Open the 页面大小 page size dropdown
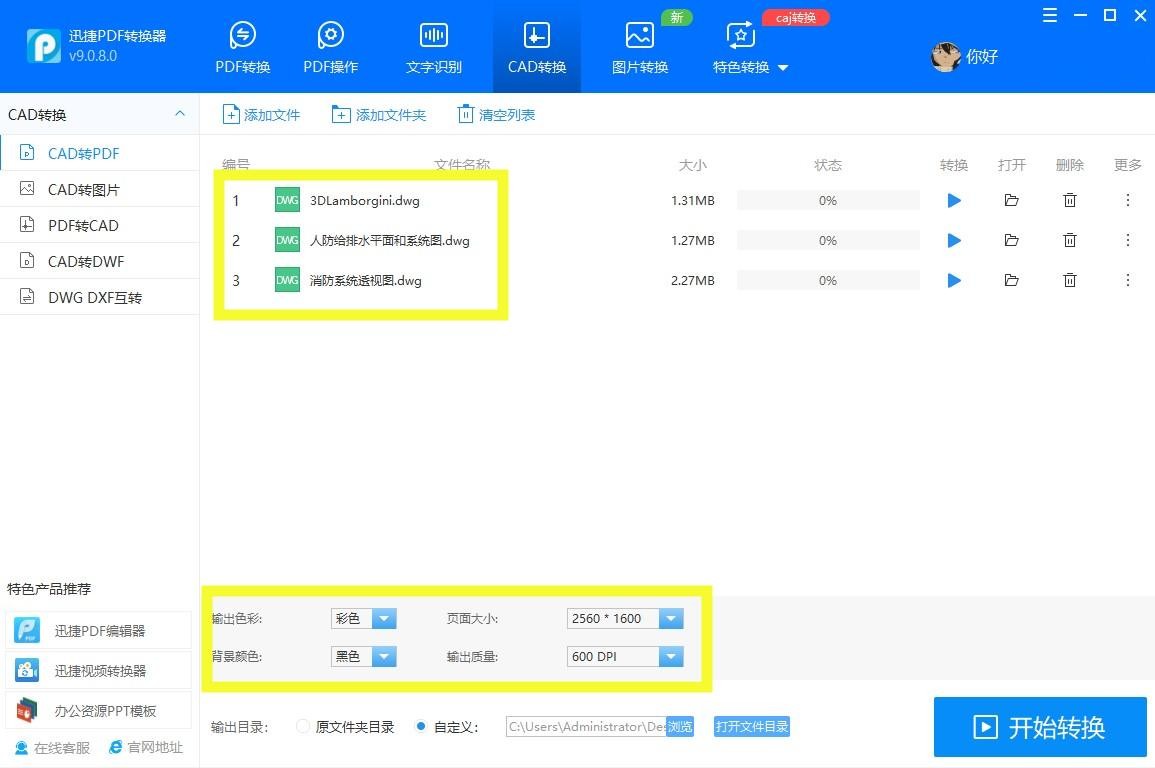 671,618
